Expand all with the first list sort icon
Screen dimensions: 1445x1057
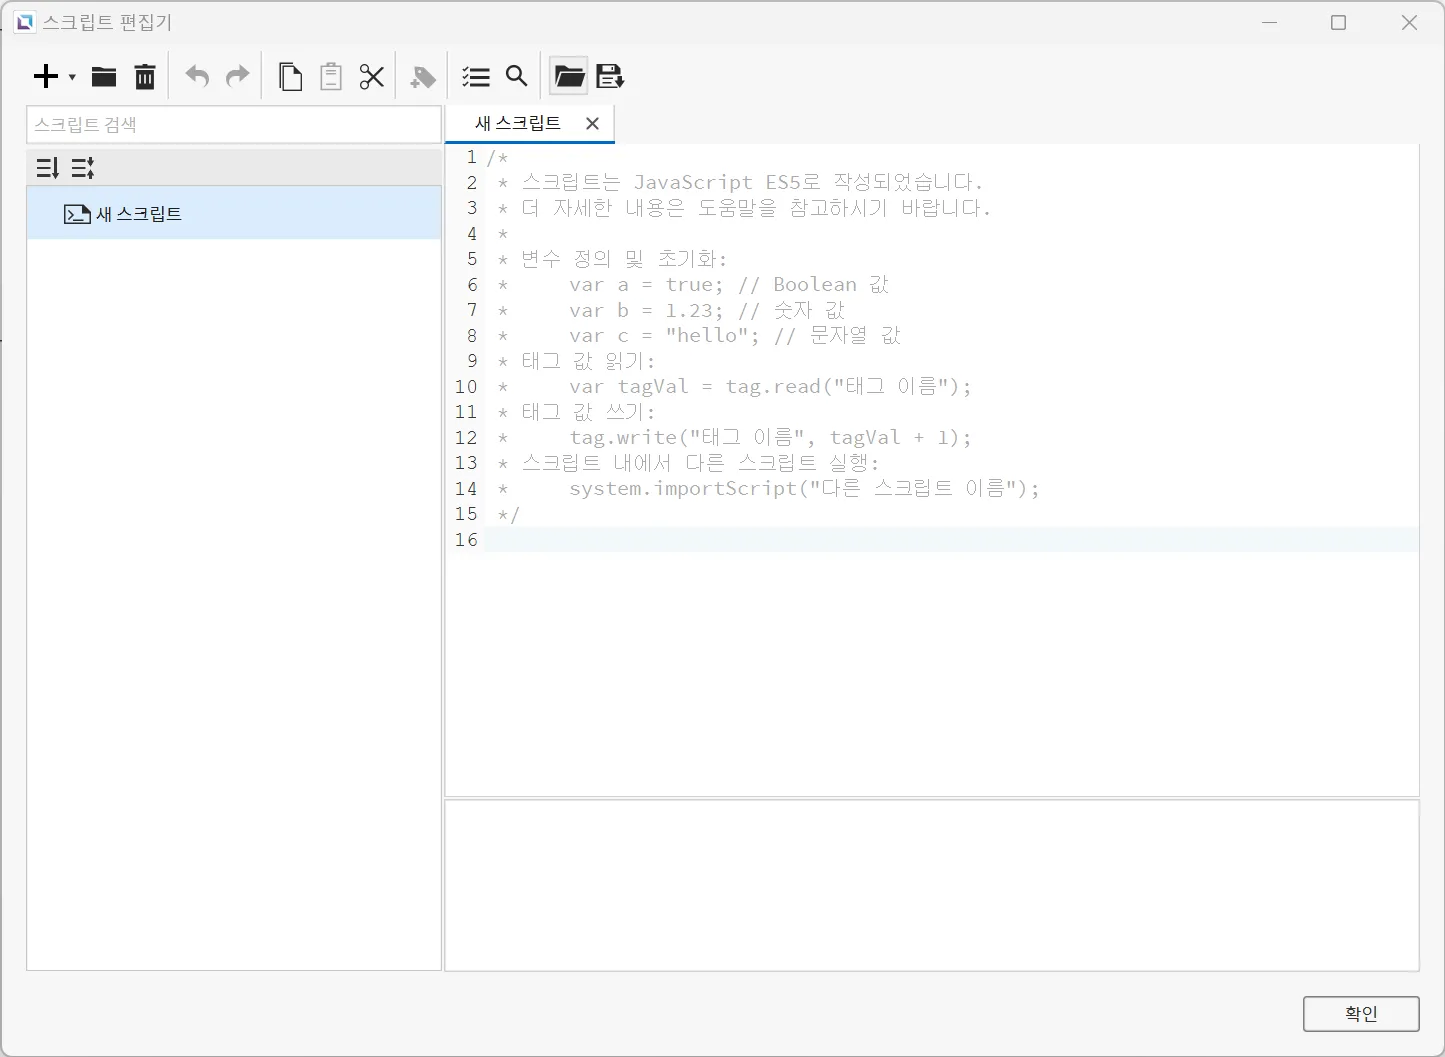coord(48,168)
